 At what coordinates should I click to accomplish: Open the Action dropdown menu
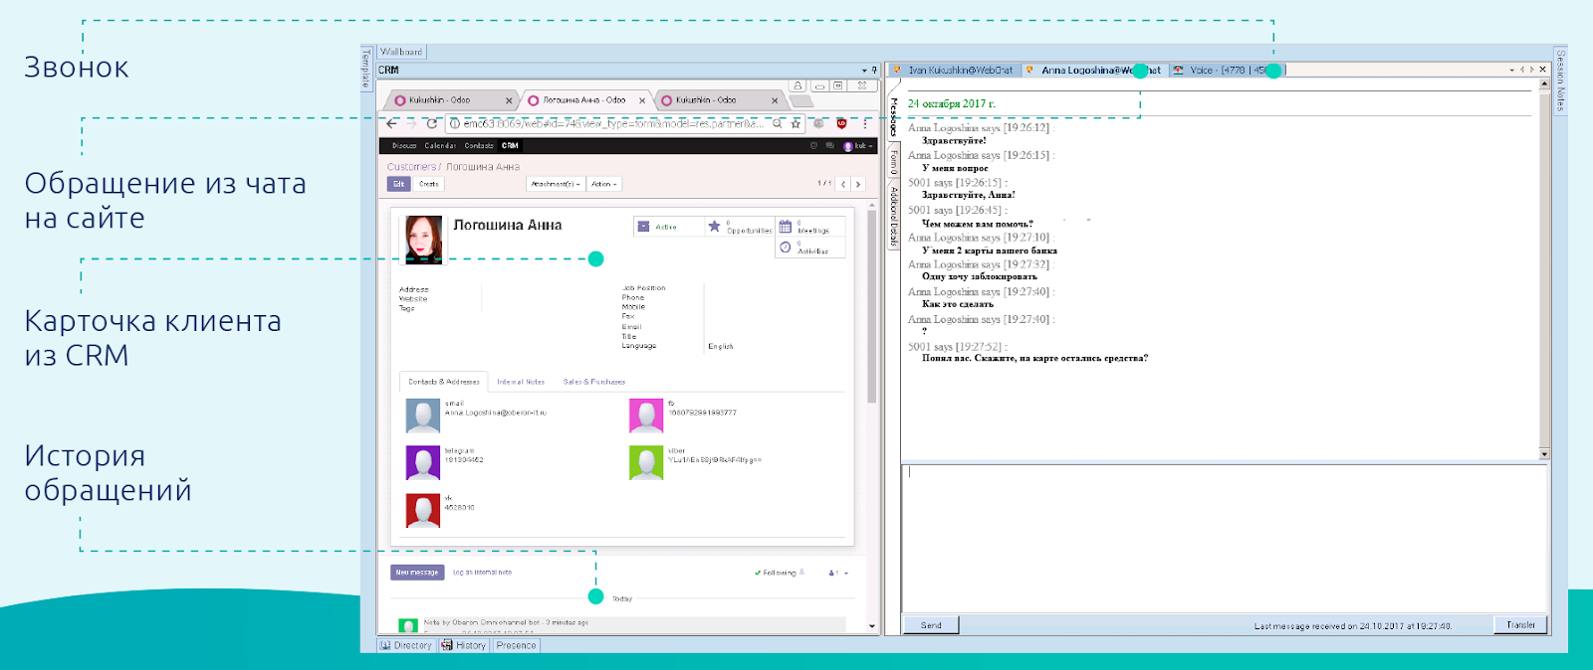click(604, 184)
